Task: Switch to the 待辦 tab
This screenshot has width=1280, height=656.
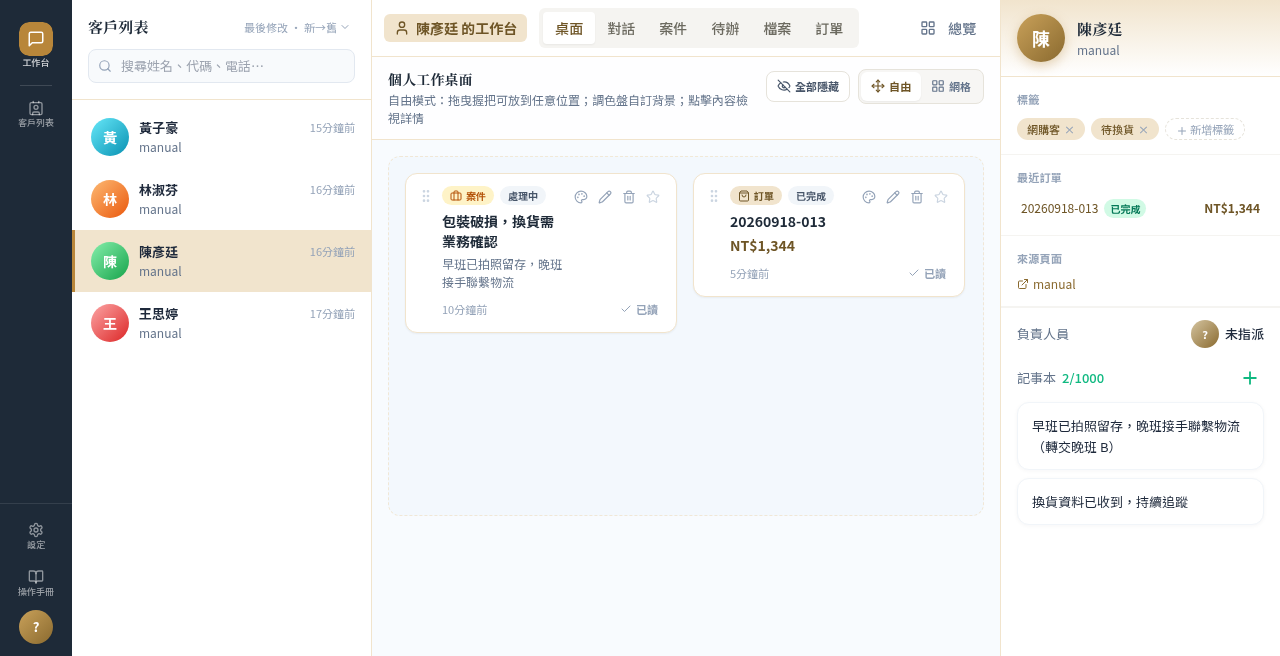Action: pos(725,28)
